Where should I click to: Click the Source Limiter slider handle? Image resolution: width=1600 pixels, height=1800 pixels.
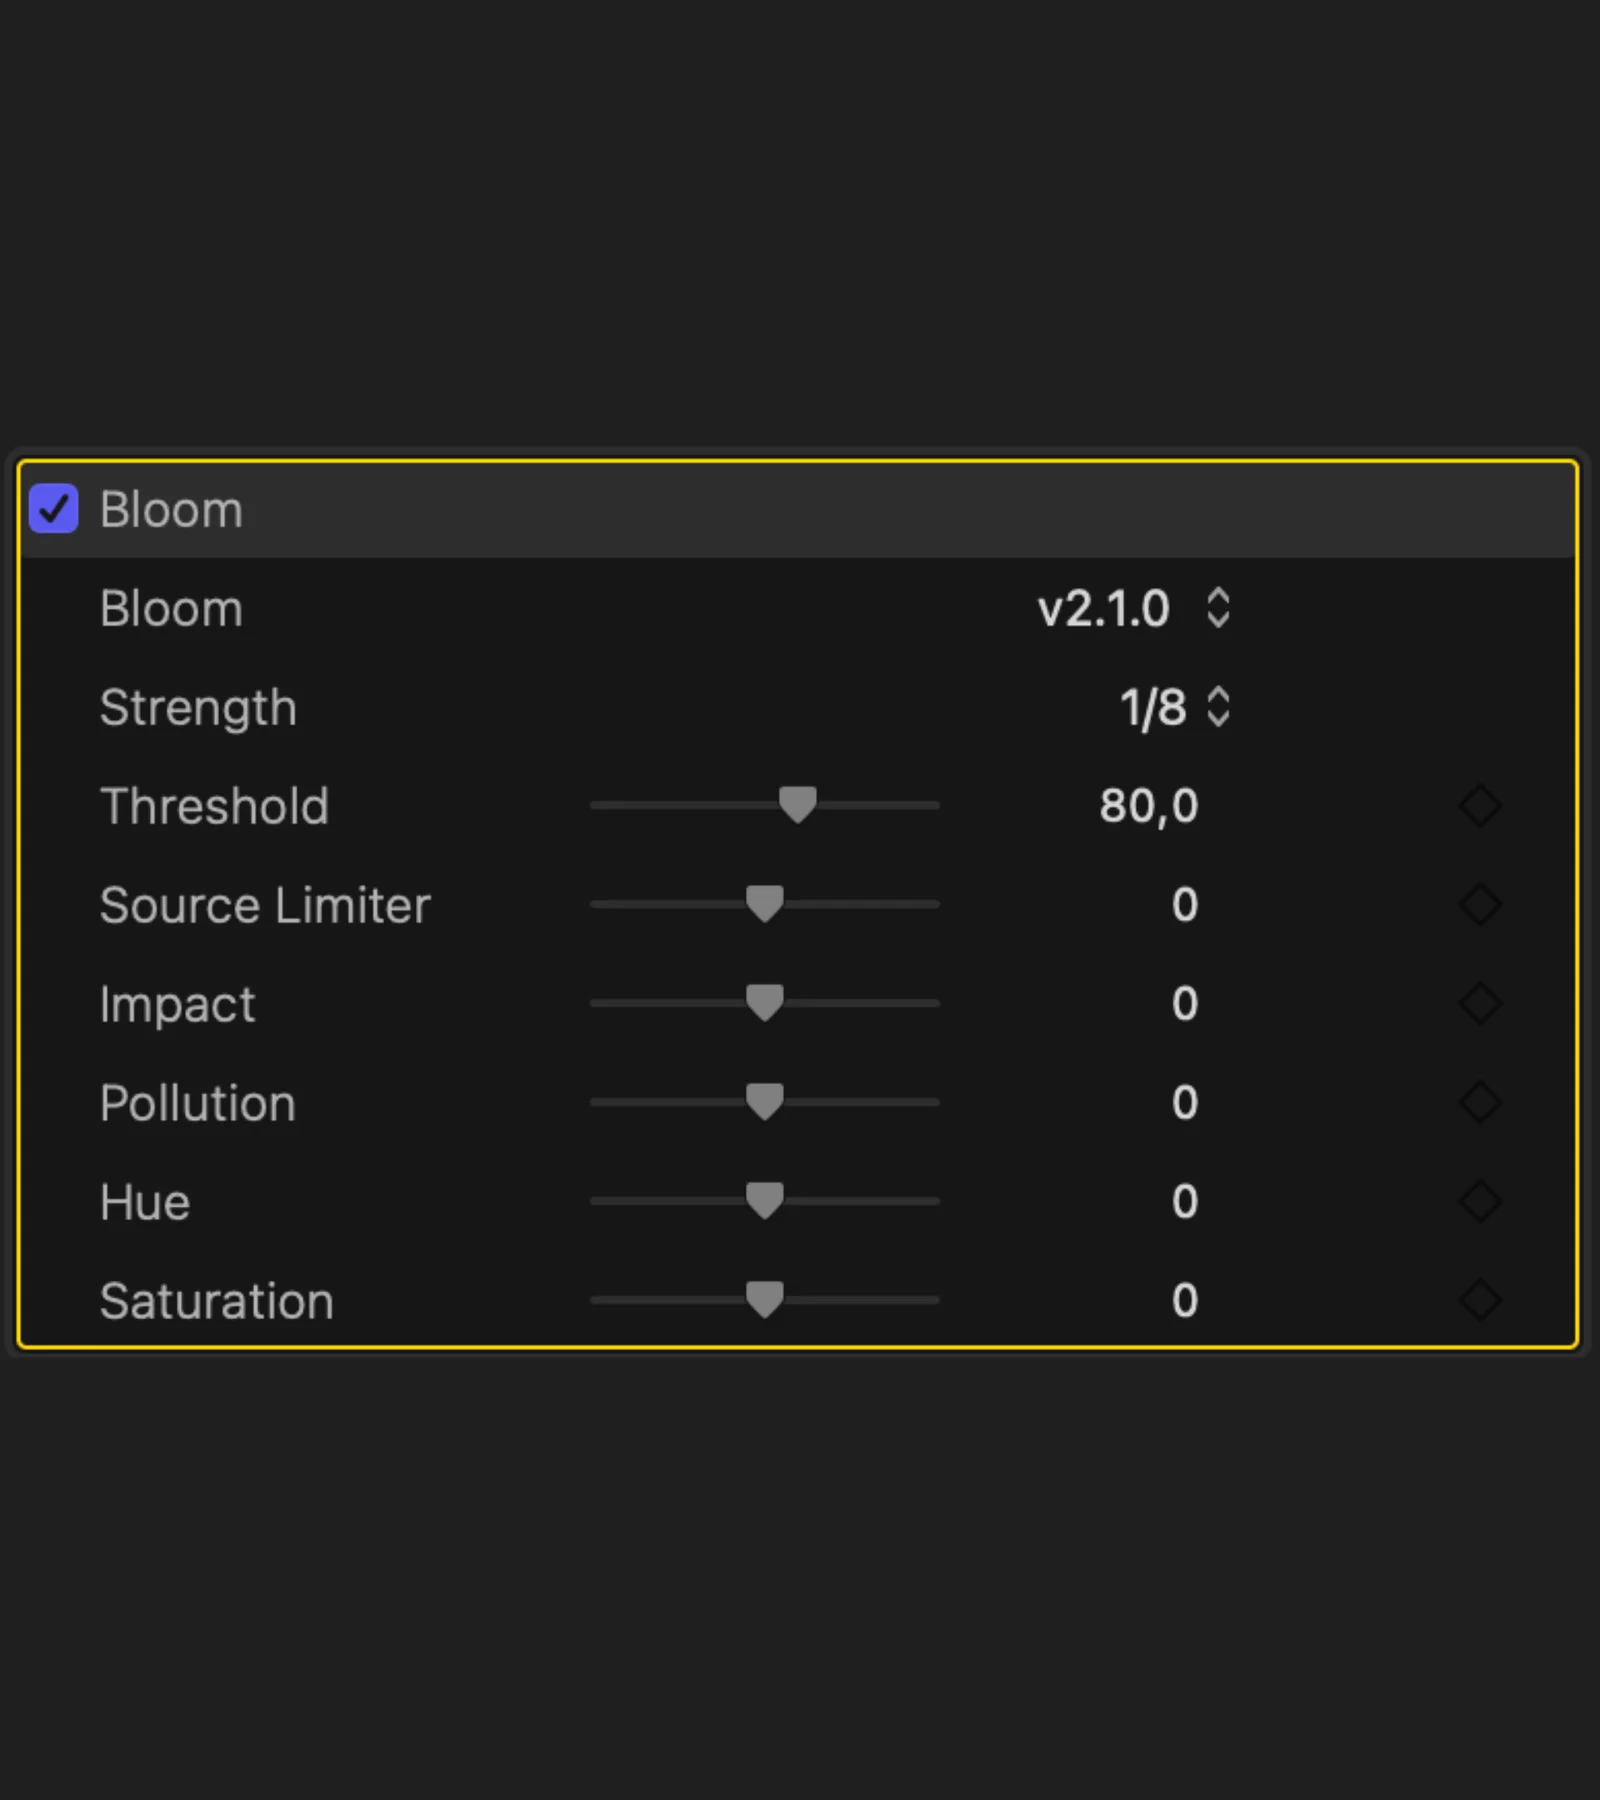click(765, 903)
